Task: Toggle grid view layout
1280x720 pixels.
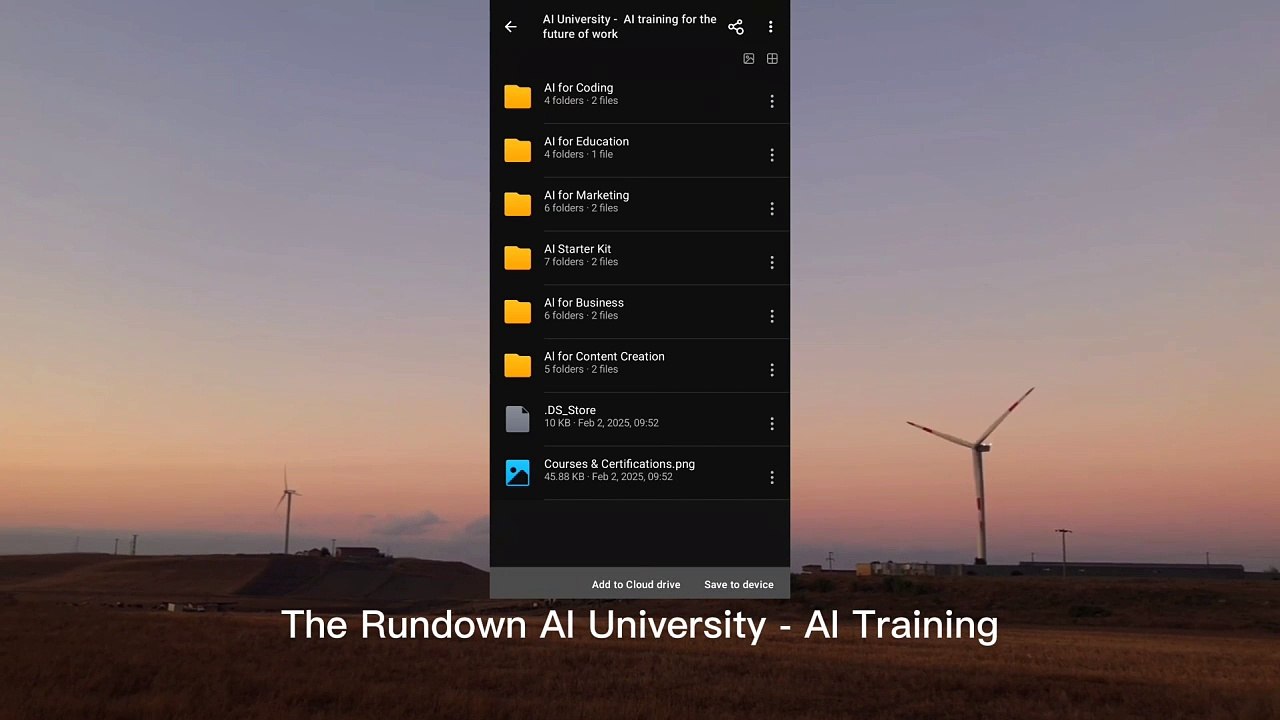Action: [772, 59]
